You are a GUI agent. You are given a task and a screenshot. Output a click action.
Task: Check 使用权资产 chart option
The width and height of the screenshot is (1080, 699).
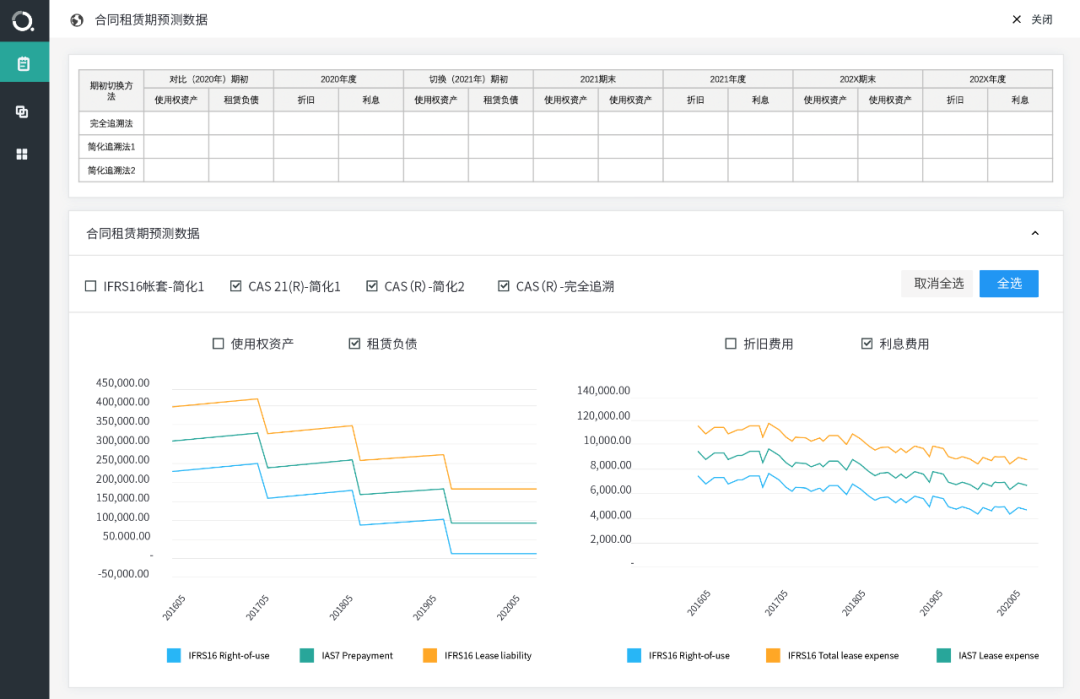pos(218,344)
